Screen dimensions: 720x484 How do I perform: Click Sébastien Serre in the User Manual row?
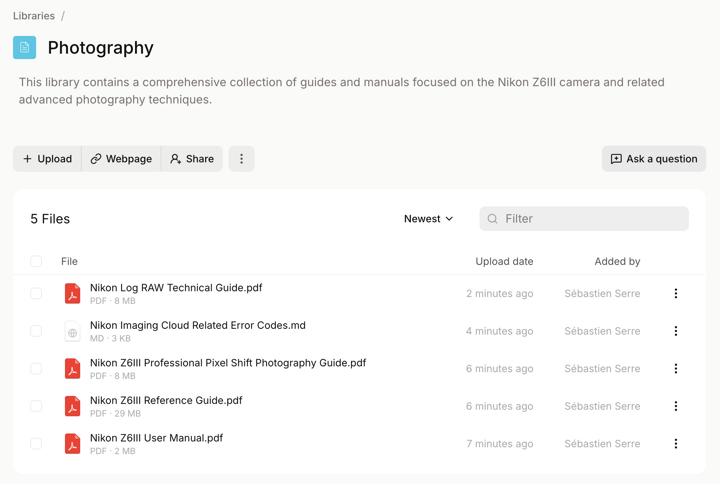click(x=602, y=444)
